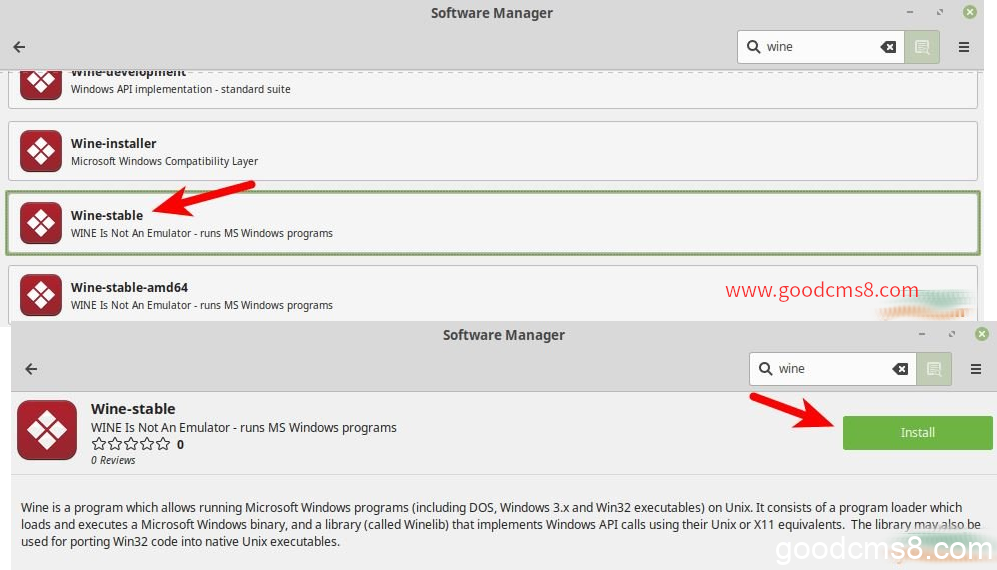
Task: Clear the wine search in the details window
Action: [x=900, y=369]
